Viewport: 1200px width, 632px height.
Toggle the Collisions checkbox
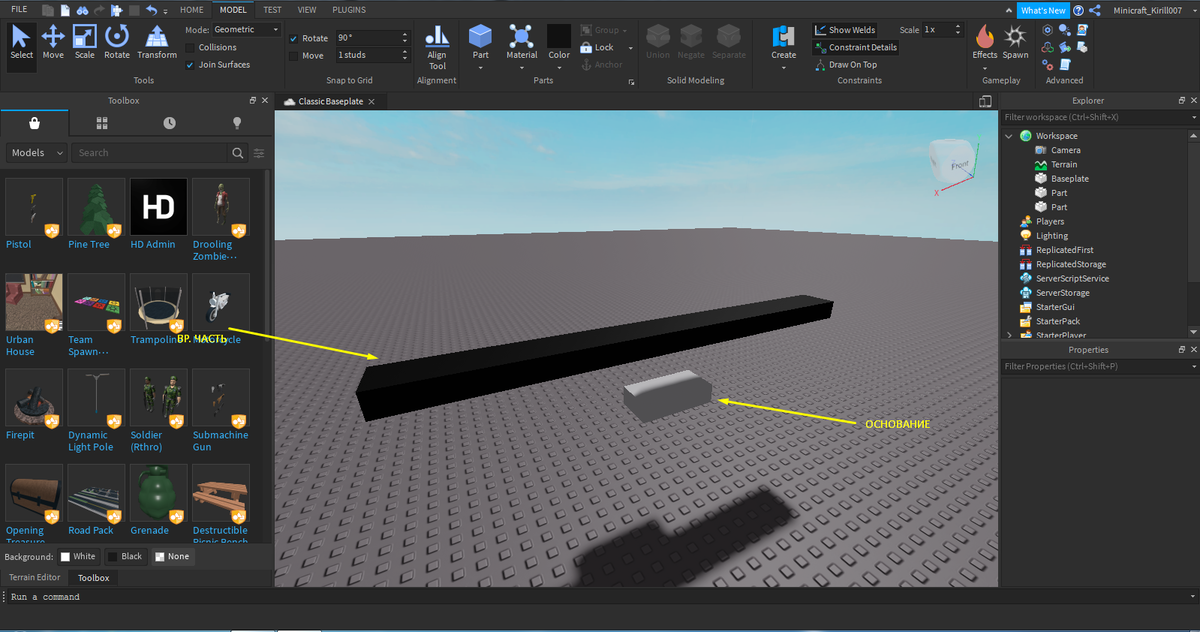tap(191, 47)
